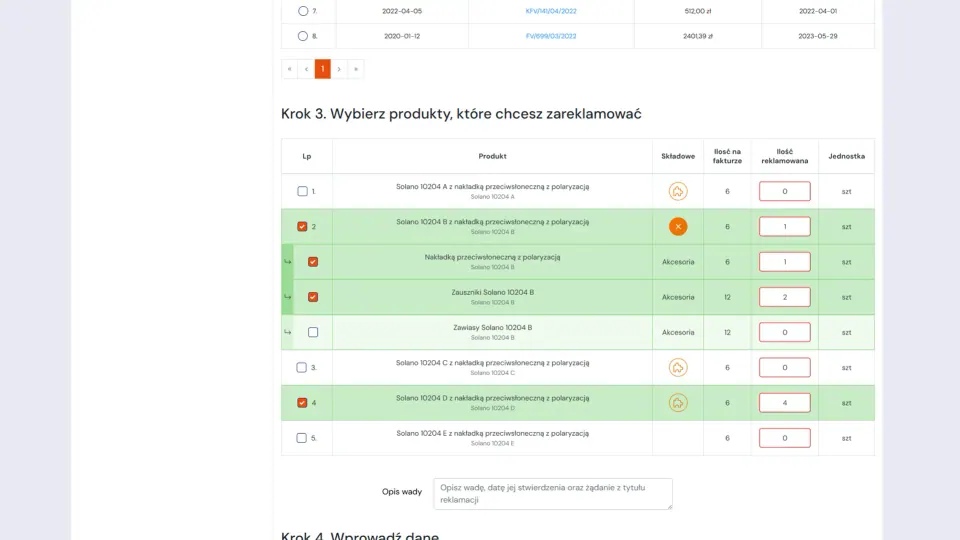Edit claimed quantity for Solano 10204 B
Viewport: 960px width, 540px height.
(x=785, y=227)
